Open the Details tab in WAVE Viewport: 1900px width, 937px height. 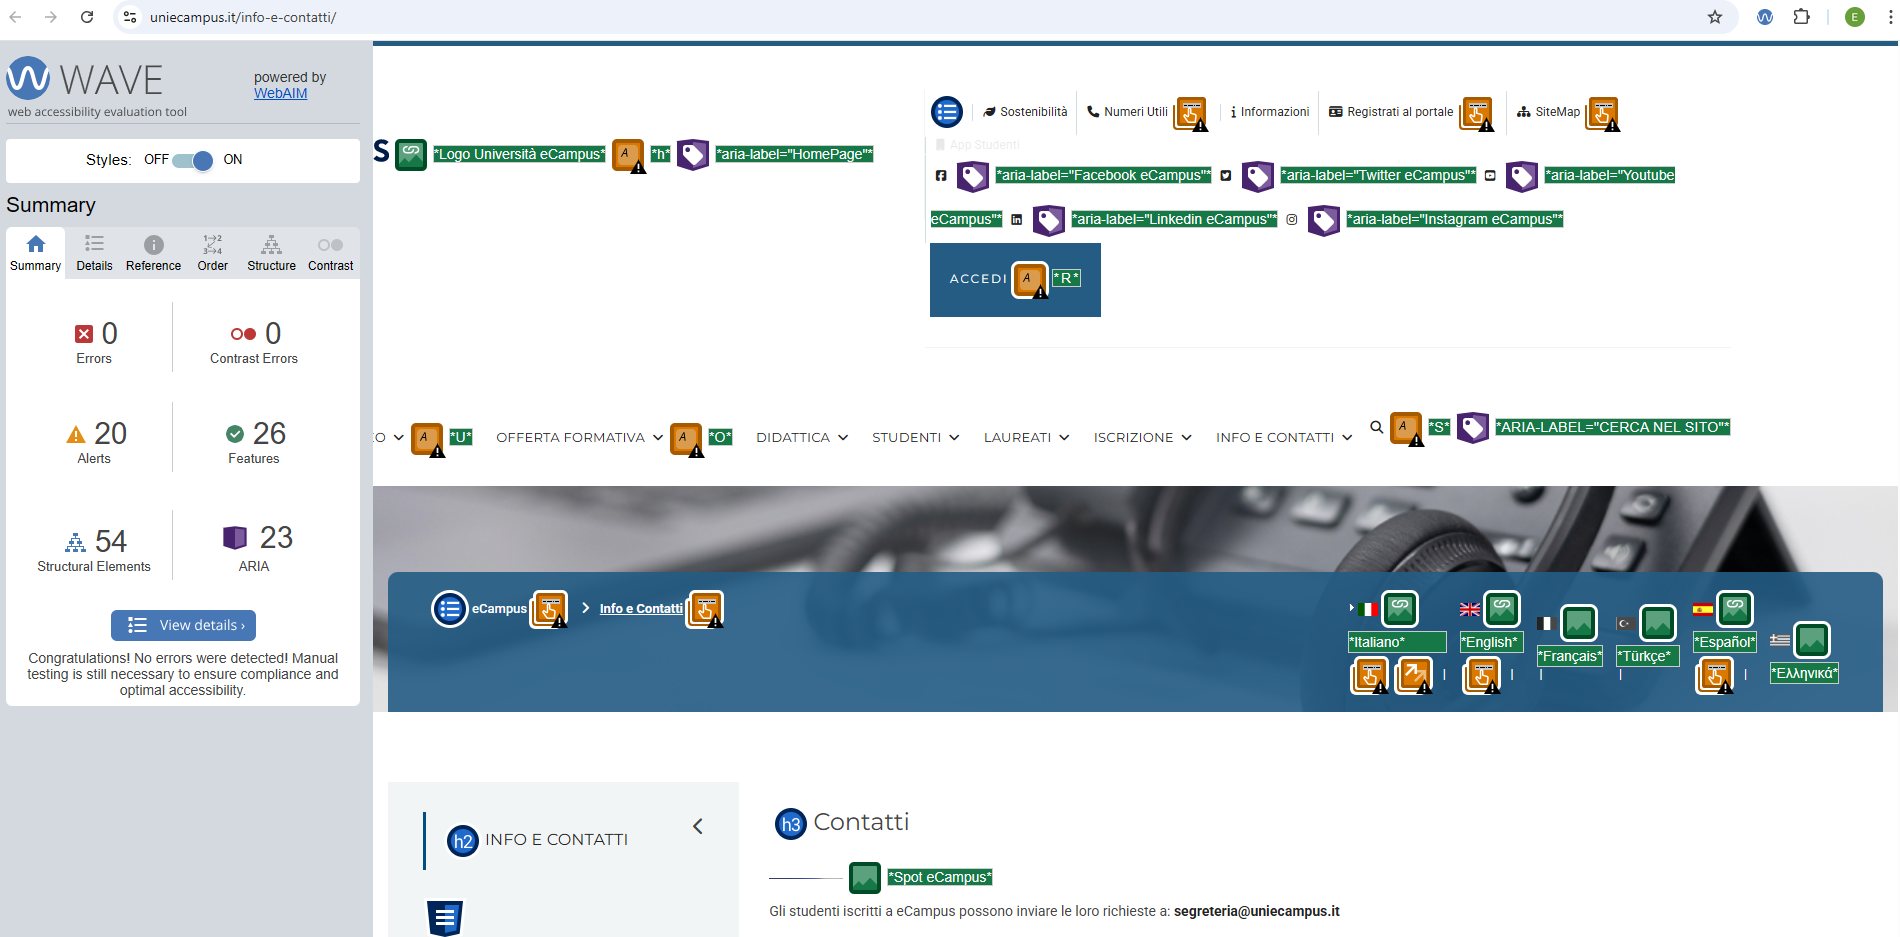coord(94,253)
